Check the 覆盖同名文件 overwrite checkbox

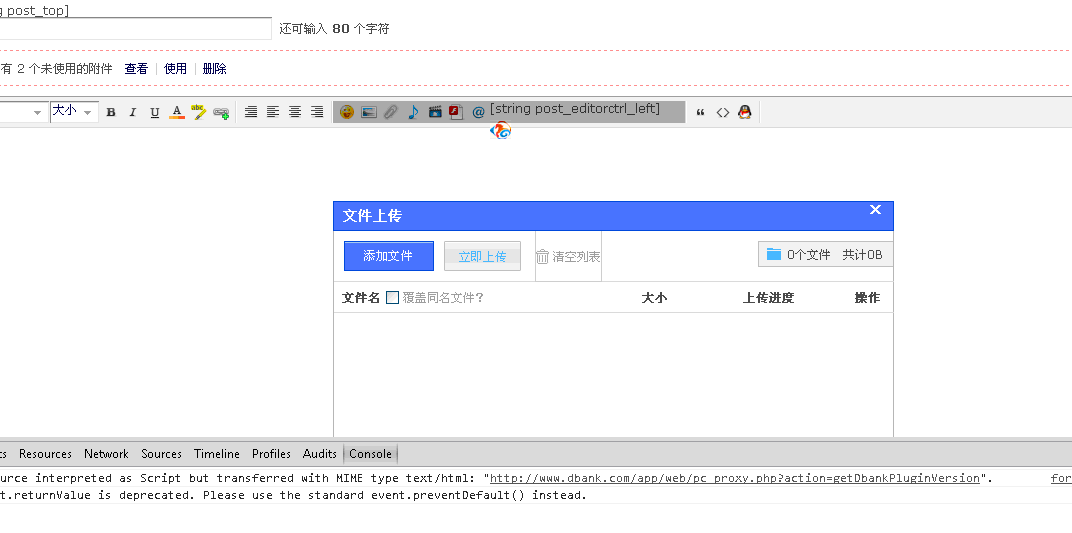[392, 298]
